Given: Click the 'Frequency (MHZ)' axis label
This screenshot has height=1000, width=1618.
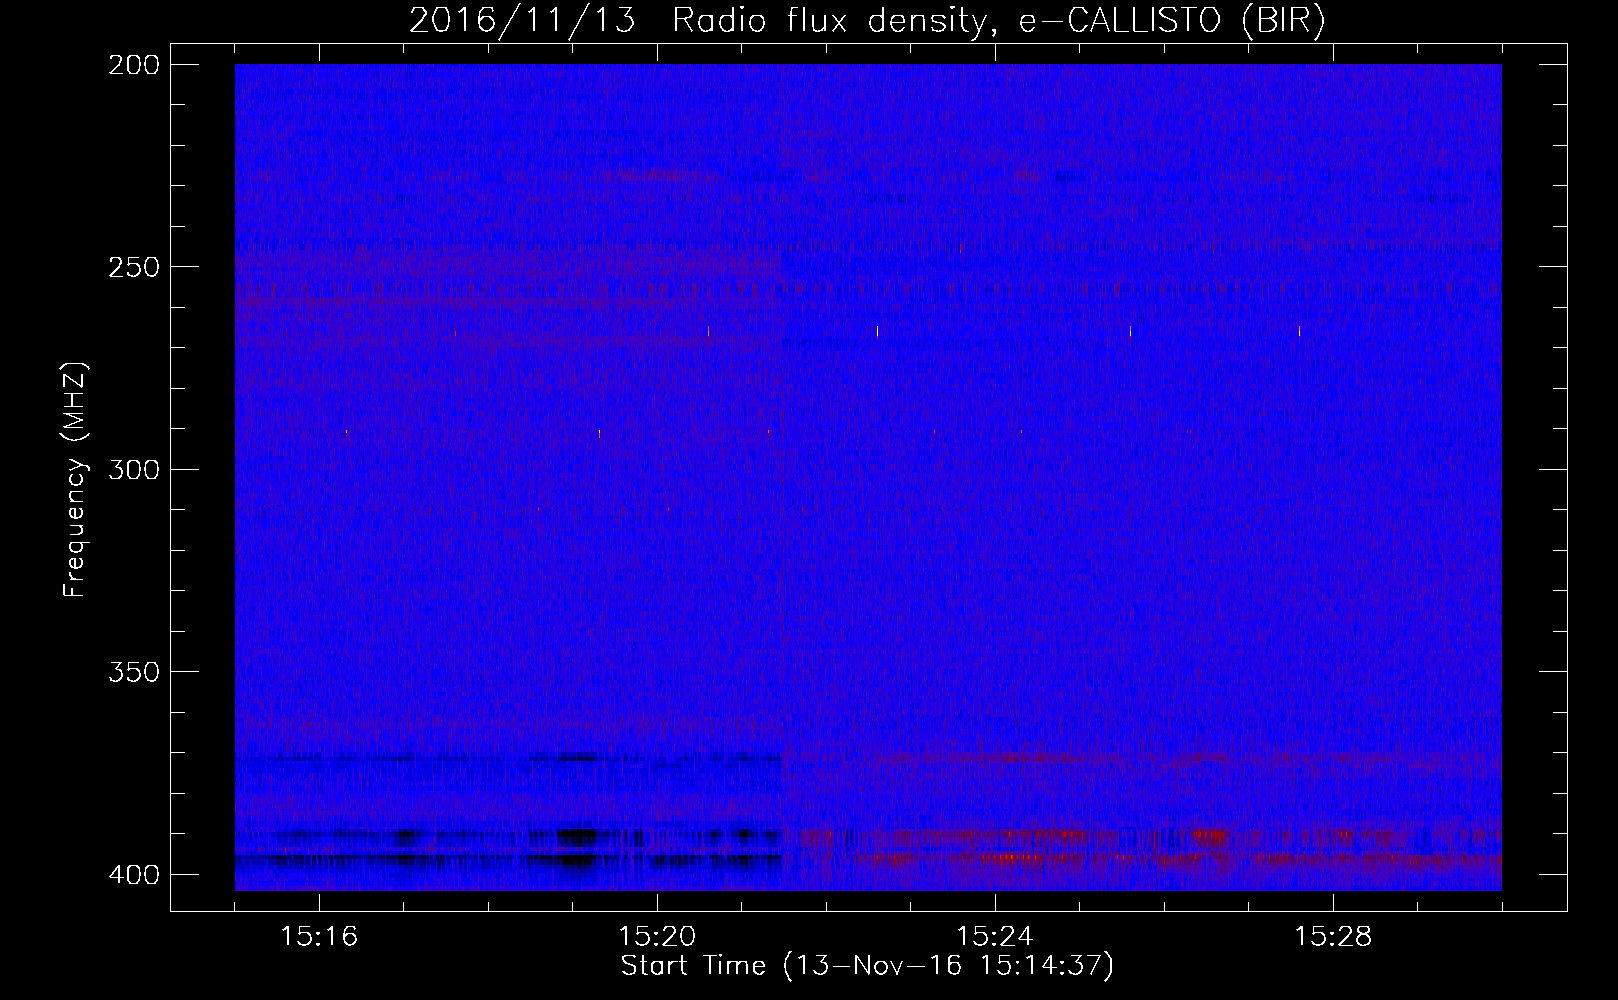Looking at the screenshot, I should point(75,480).
